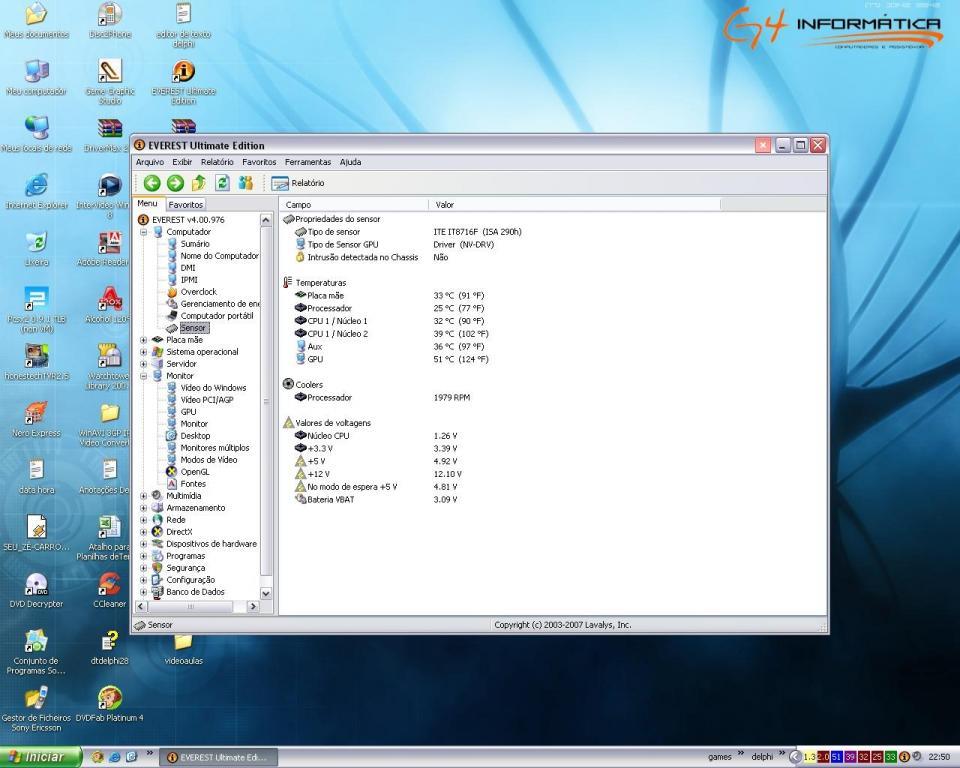This screenshot has width=960, height=768.
Task: Select the Menu tab above the tree
Action: pos(147,203)
